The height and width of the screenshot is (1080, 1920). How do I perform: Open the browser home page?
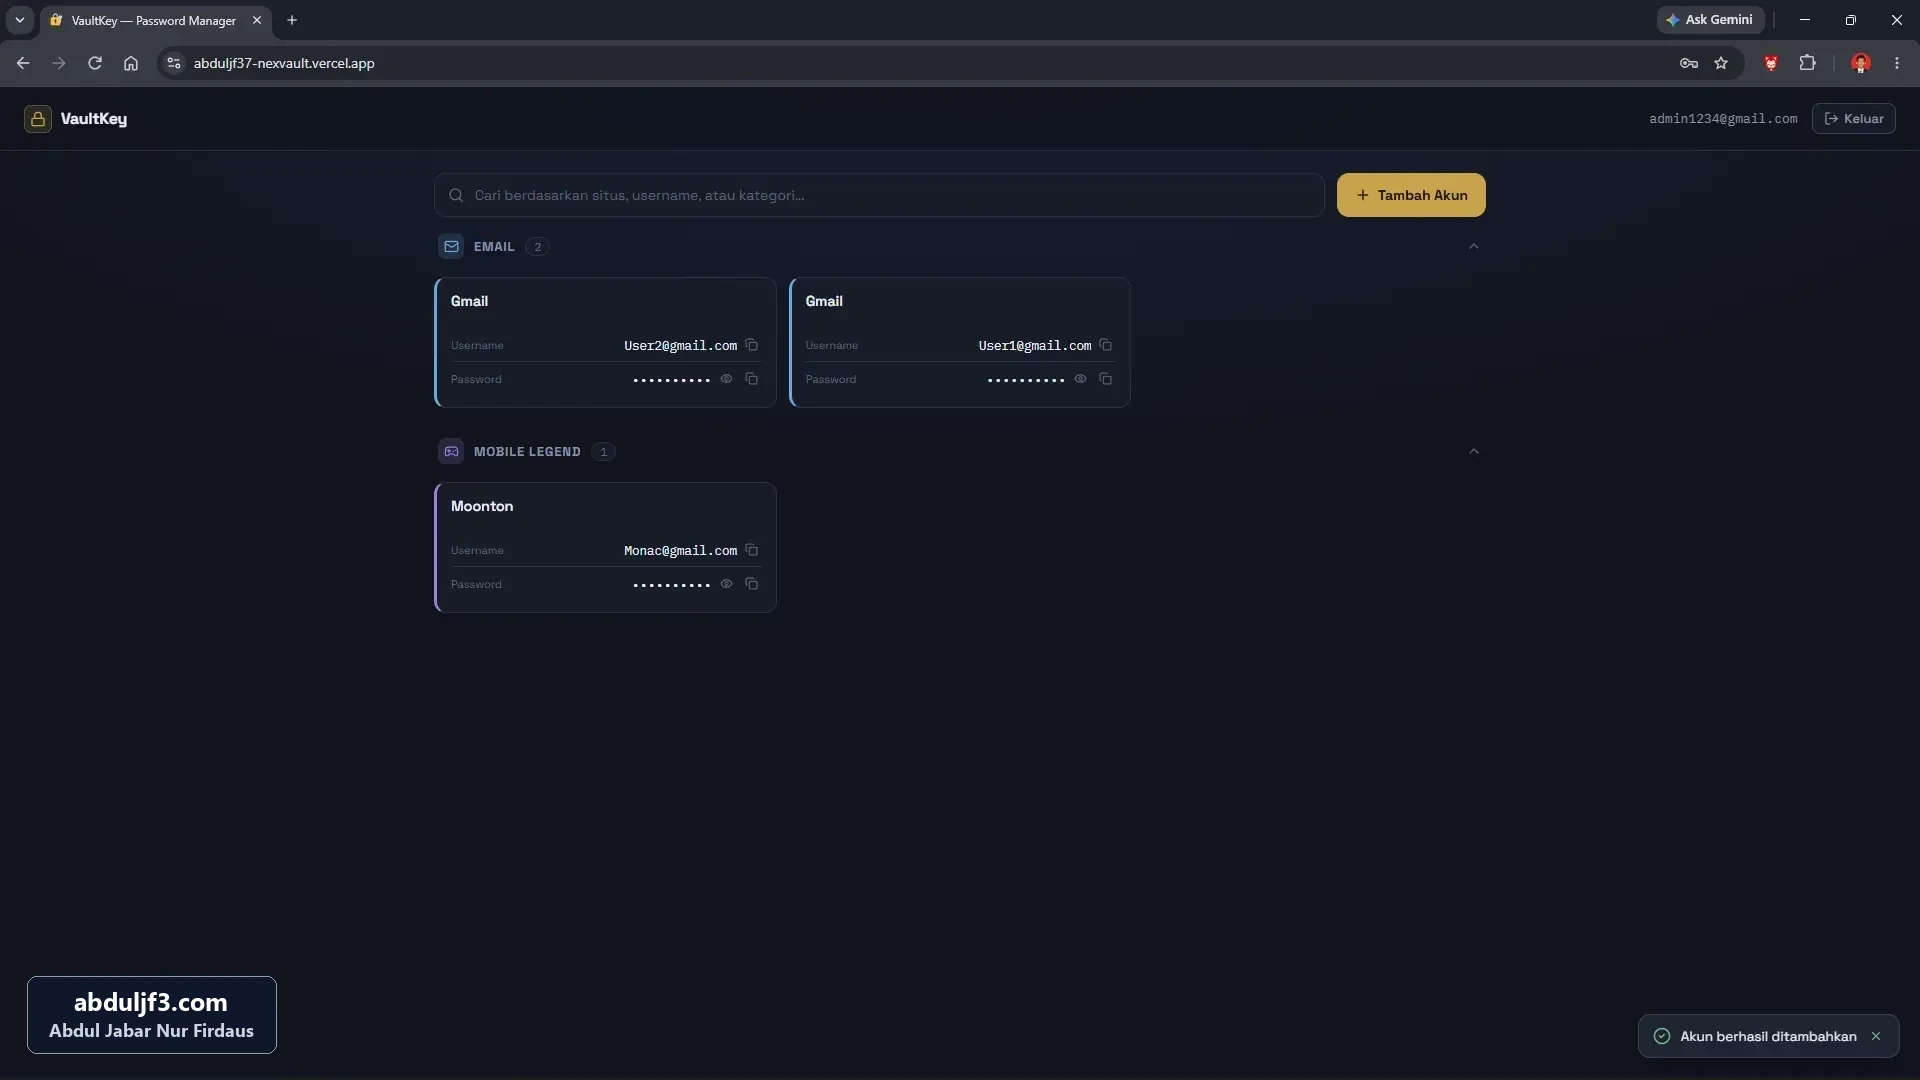[131, 63]
